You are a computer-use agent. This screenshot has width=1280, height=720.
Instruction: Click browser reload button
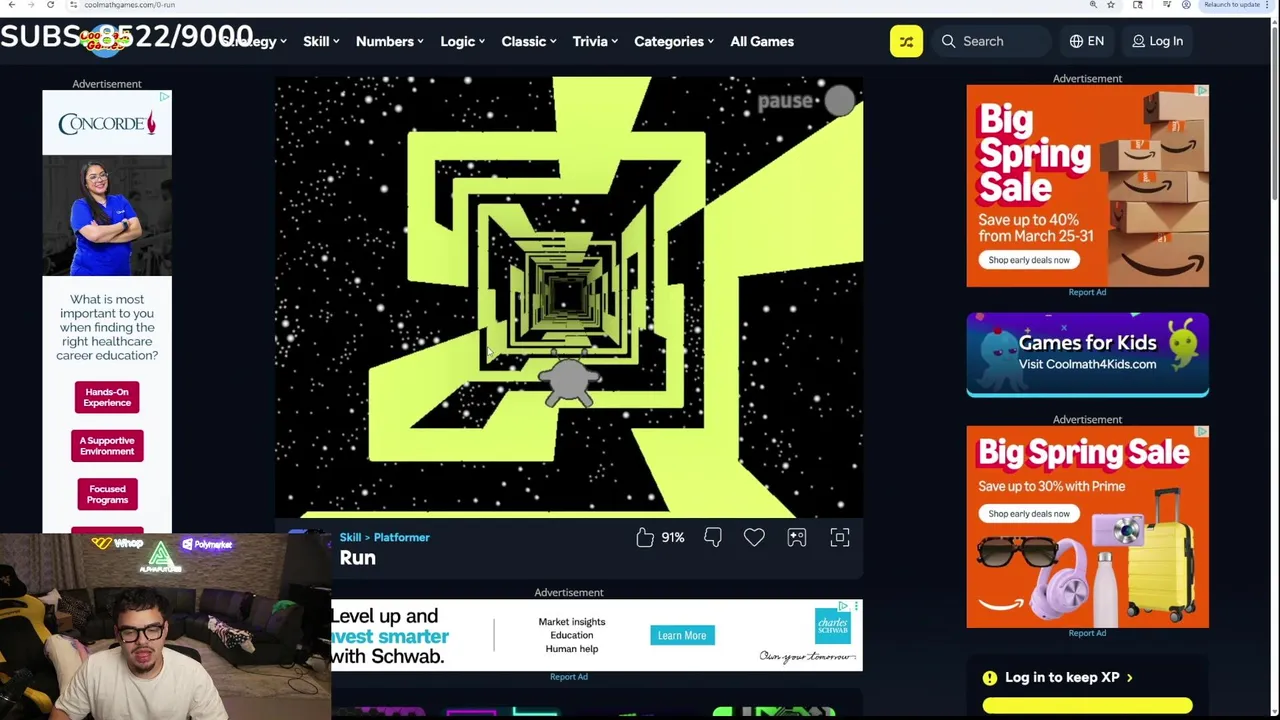pos(50,5)
